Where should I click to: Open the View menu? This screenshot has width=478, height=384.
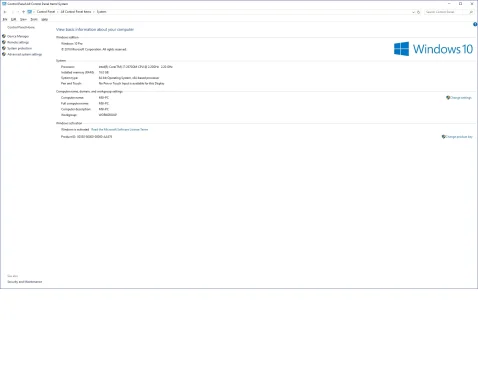coord(23,19)
